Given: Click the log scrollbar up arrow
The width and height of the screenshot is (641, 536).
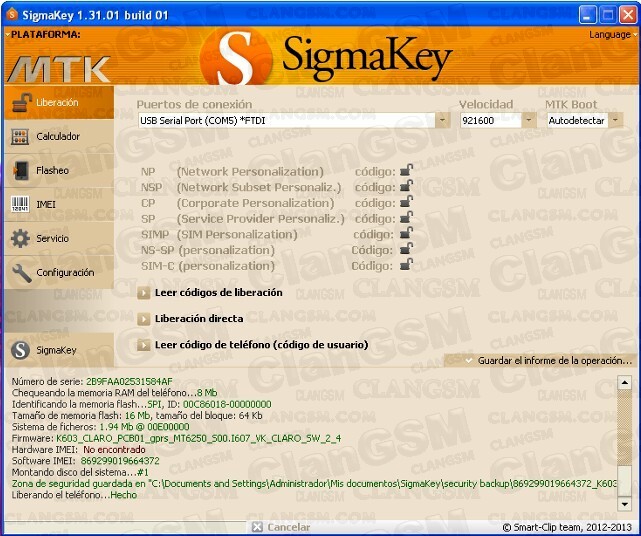Looking at the screenshot, I should click(625, 383).
